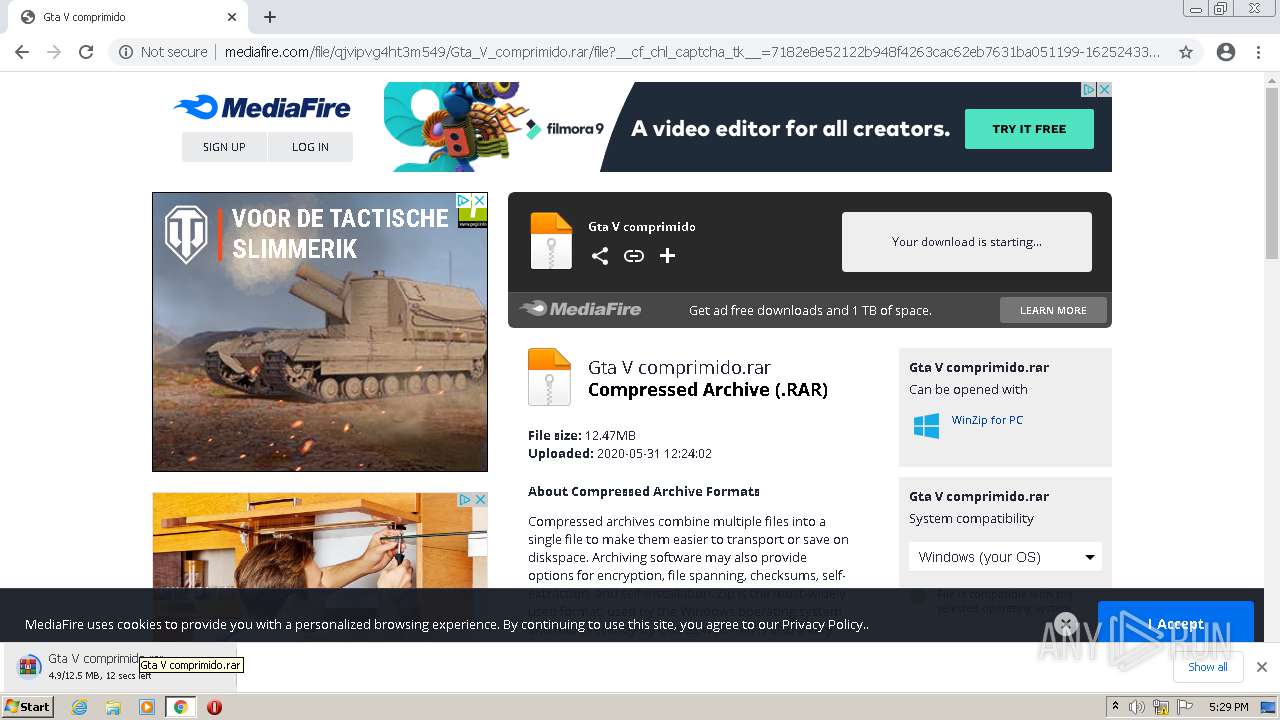Click the red Opera icon in taskbar
The width and height of the screenshot is (1280, 720).
[x=214, y=707]
